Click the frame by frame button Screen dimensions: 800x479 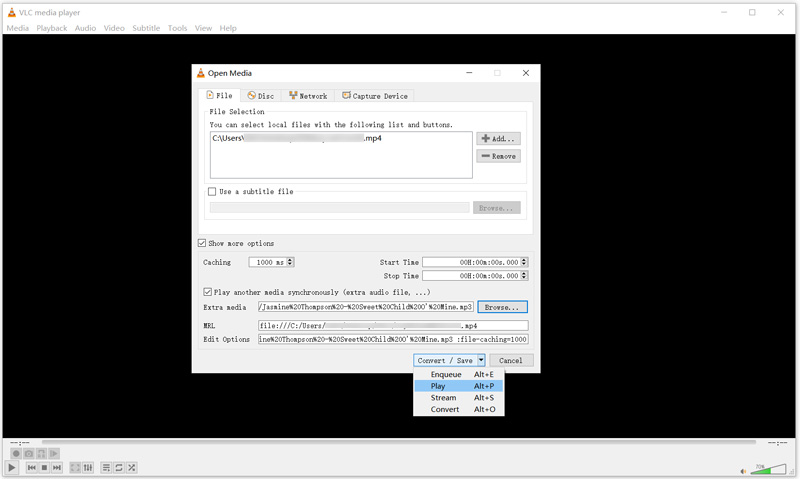[x=54, y=453]
